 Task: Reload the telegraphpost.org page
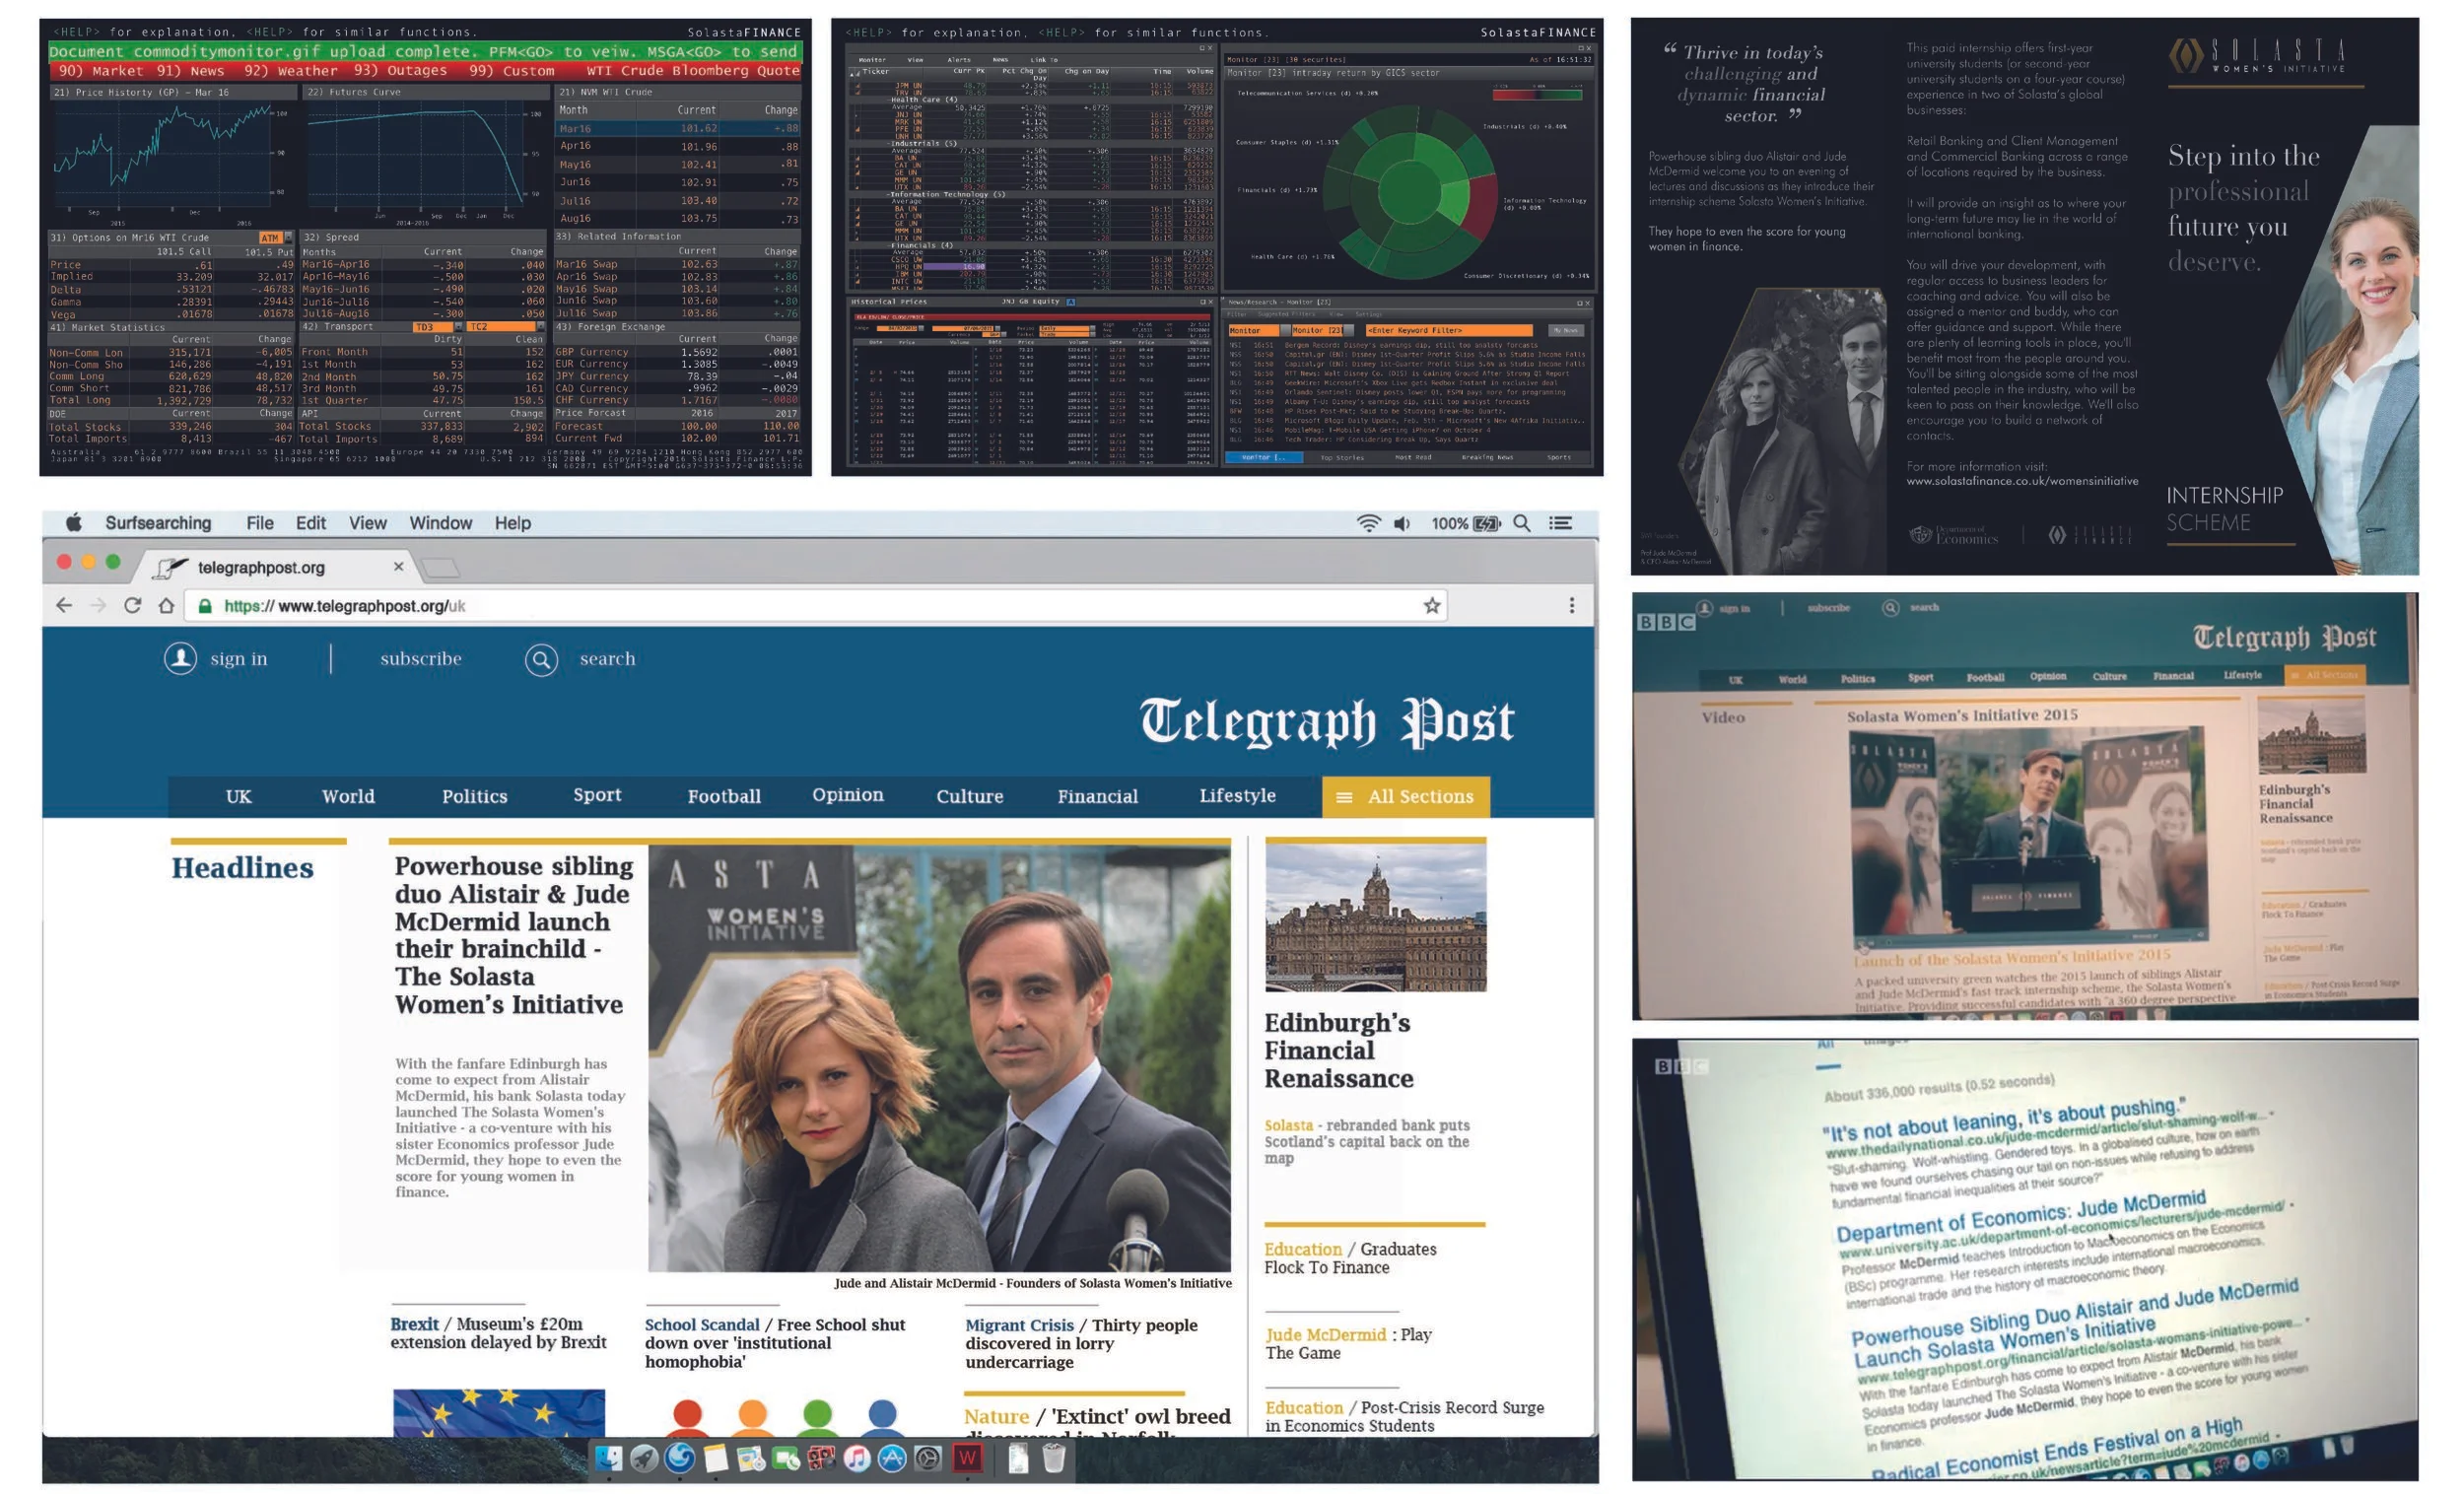(x=132, y=605)
